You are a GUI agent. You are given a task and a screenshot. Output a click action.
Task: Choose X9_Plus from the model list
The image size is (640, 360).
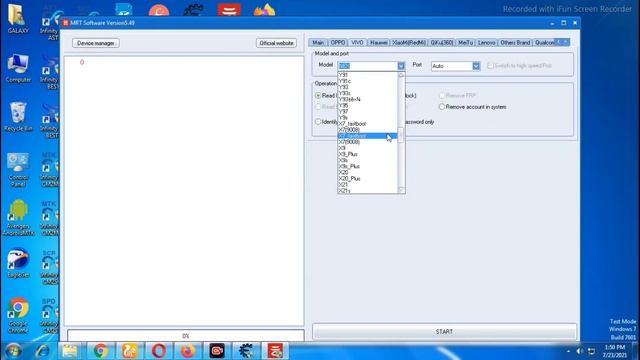tap(368, 154)
